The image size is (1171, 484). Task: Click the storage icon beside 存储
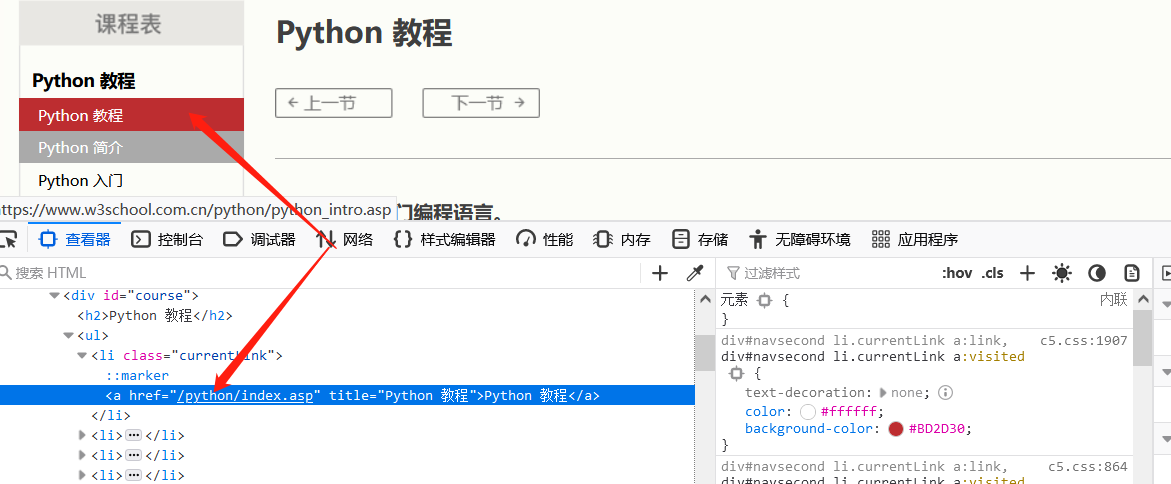tap(680, 240)
